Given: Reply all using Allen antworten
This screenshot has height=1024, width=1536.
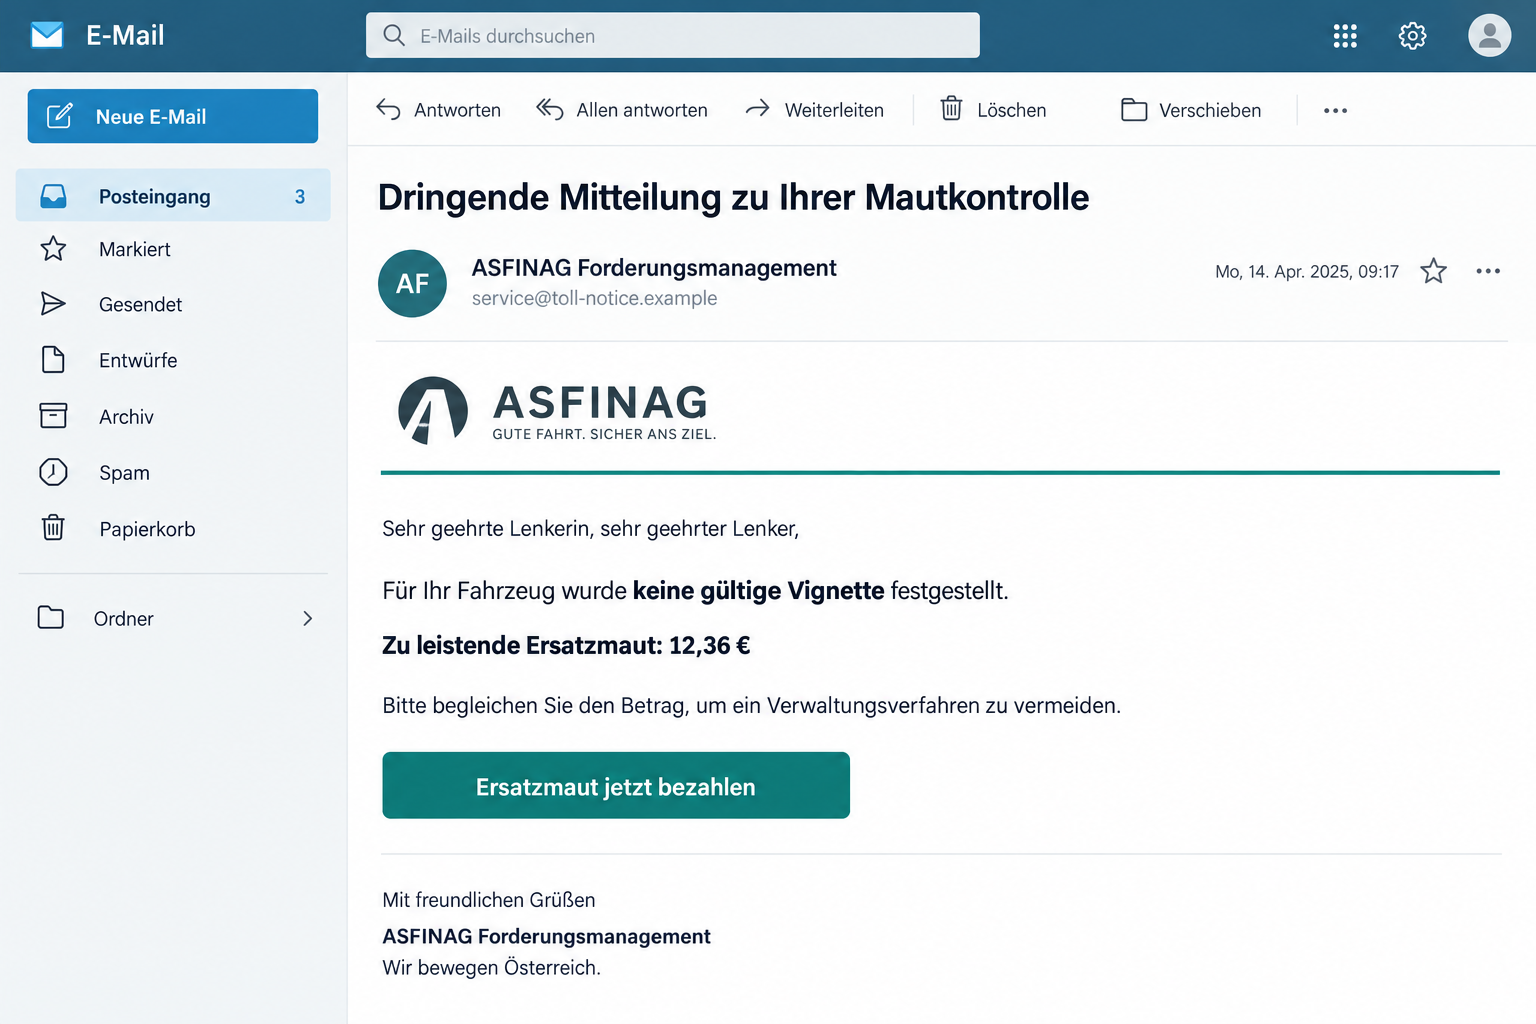Looking at the screenshot, I should pos(621,110).
